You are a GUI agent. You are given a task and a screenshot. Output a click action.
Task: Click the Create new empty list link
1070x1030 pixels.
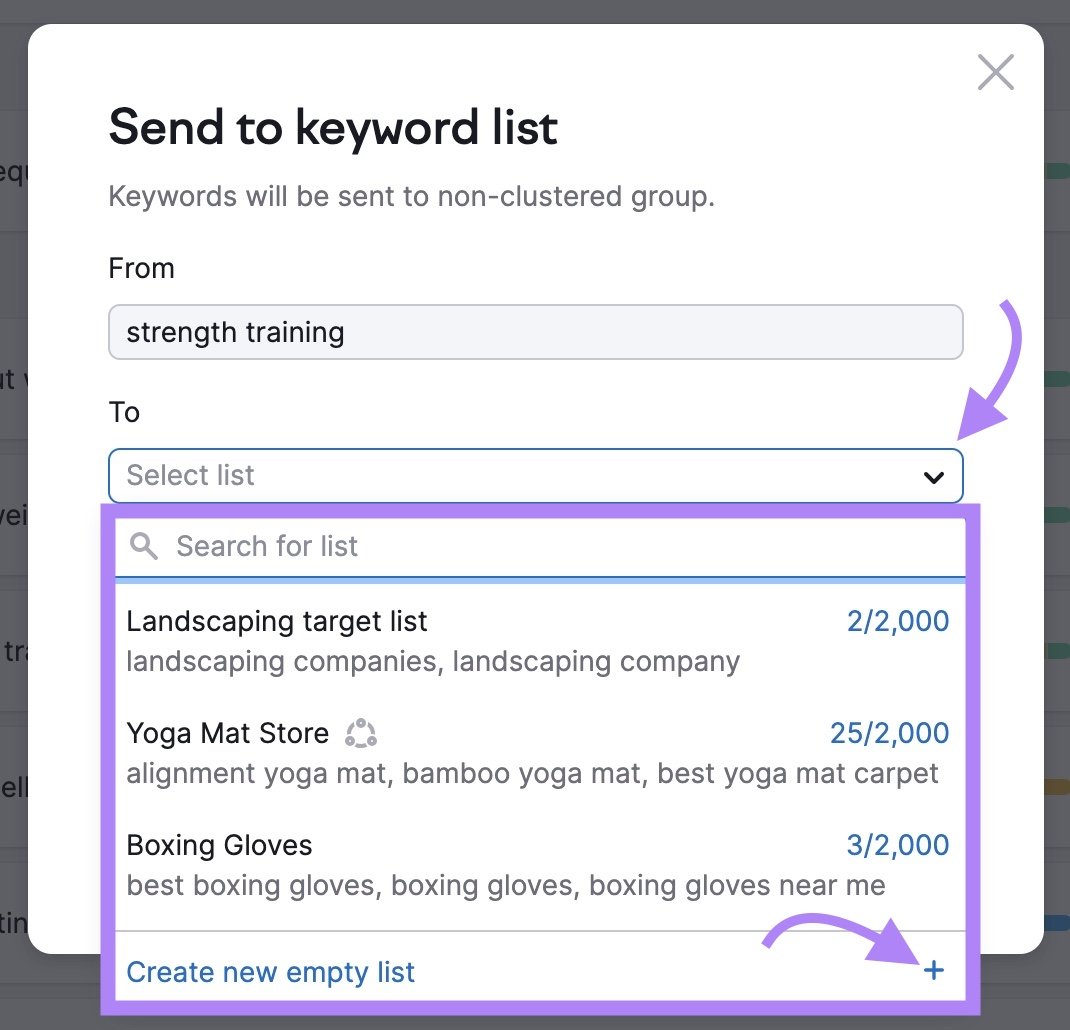270,971
